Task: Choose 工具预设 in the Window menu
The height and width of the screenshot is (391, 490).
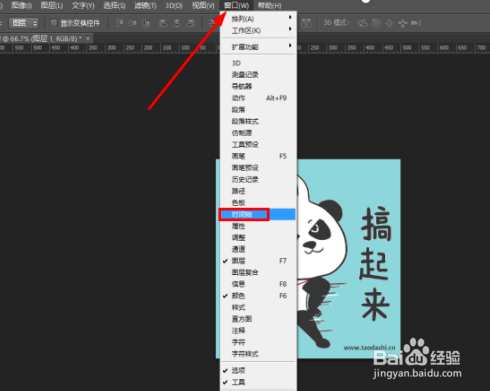Action: pos(258,145)
